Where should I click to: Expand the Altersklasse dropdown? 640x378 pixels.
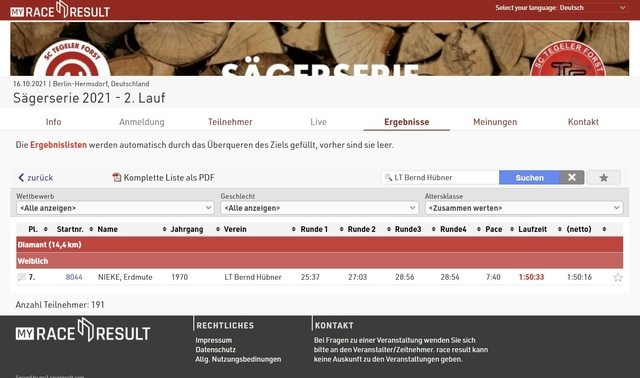524,208
